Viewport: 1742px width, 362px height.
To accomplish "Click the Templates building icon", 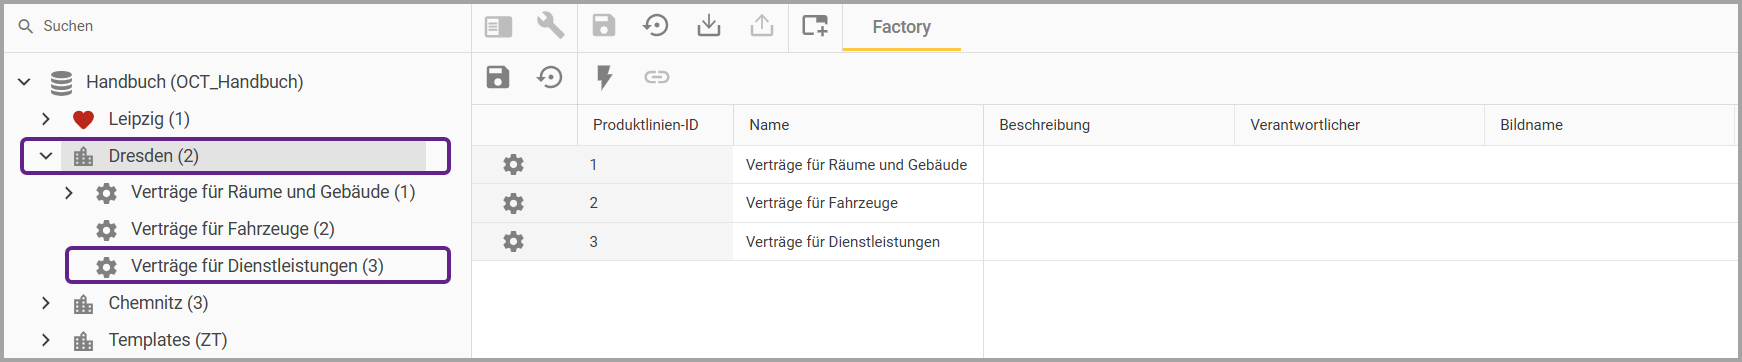I will click(84, 341).
